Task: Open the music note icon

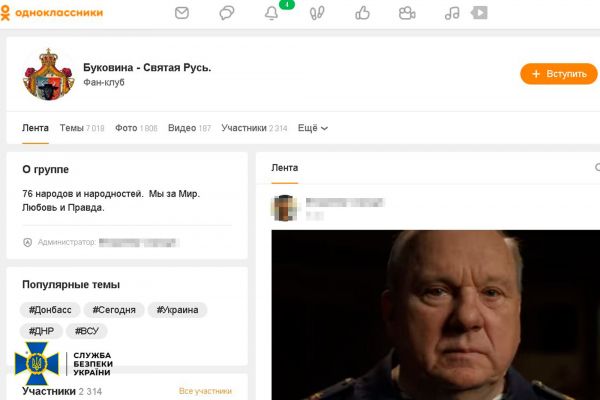Action: point(452,13)
